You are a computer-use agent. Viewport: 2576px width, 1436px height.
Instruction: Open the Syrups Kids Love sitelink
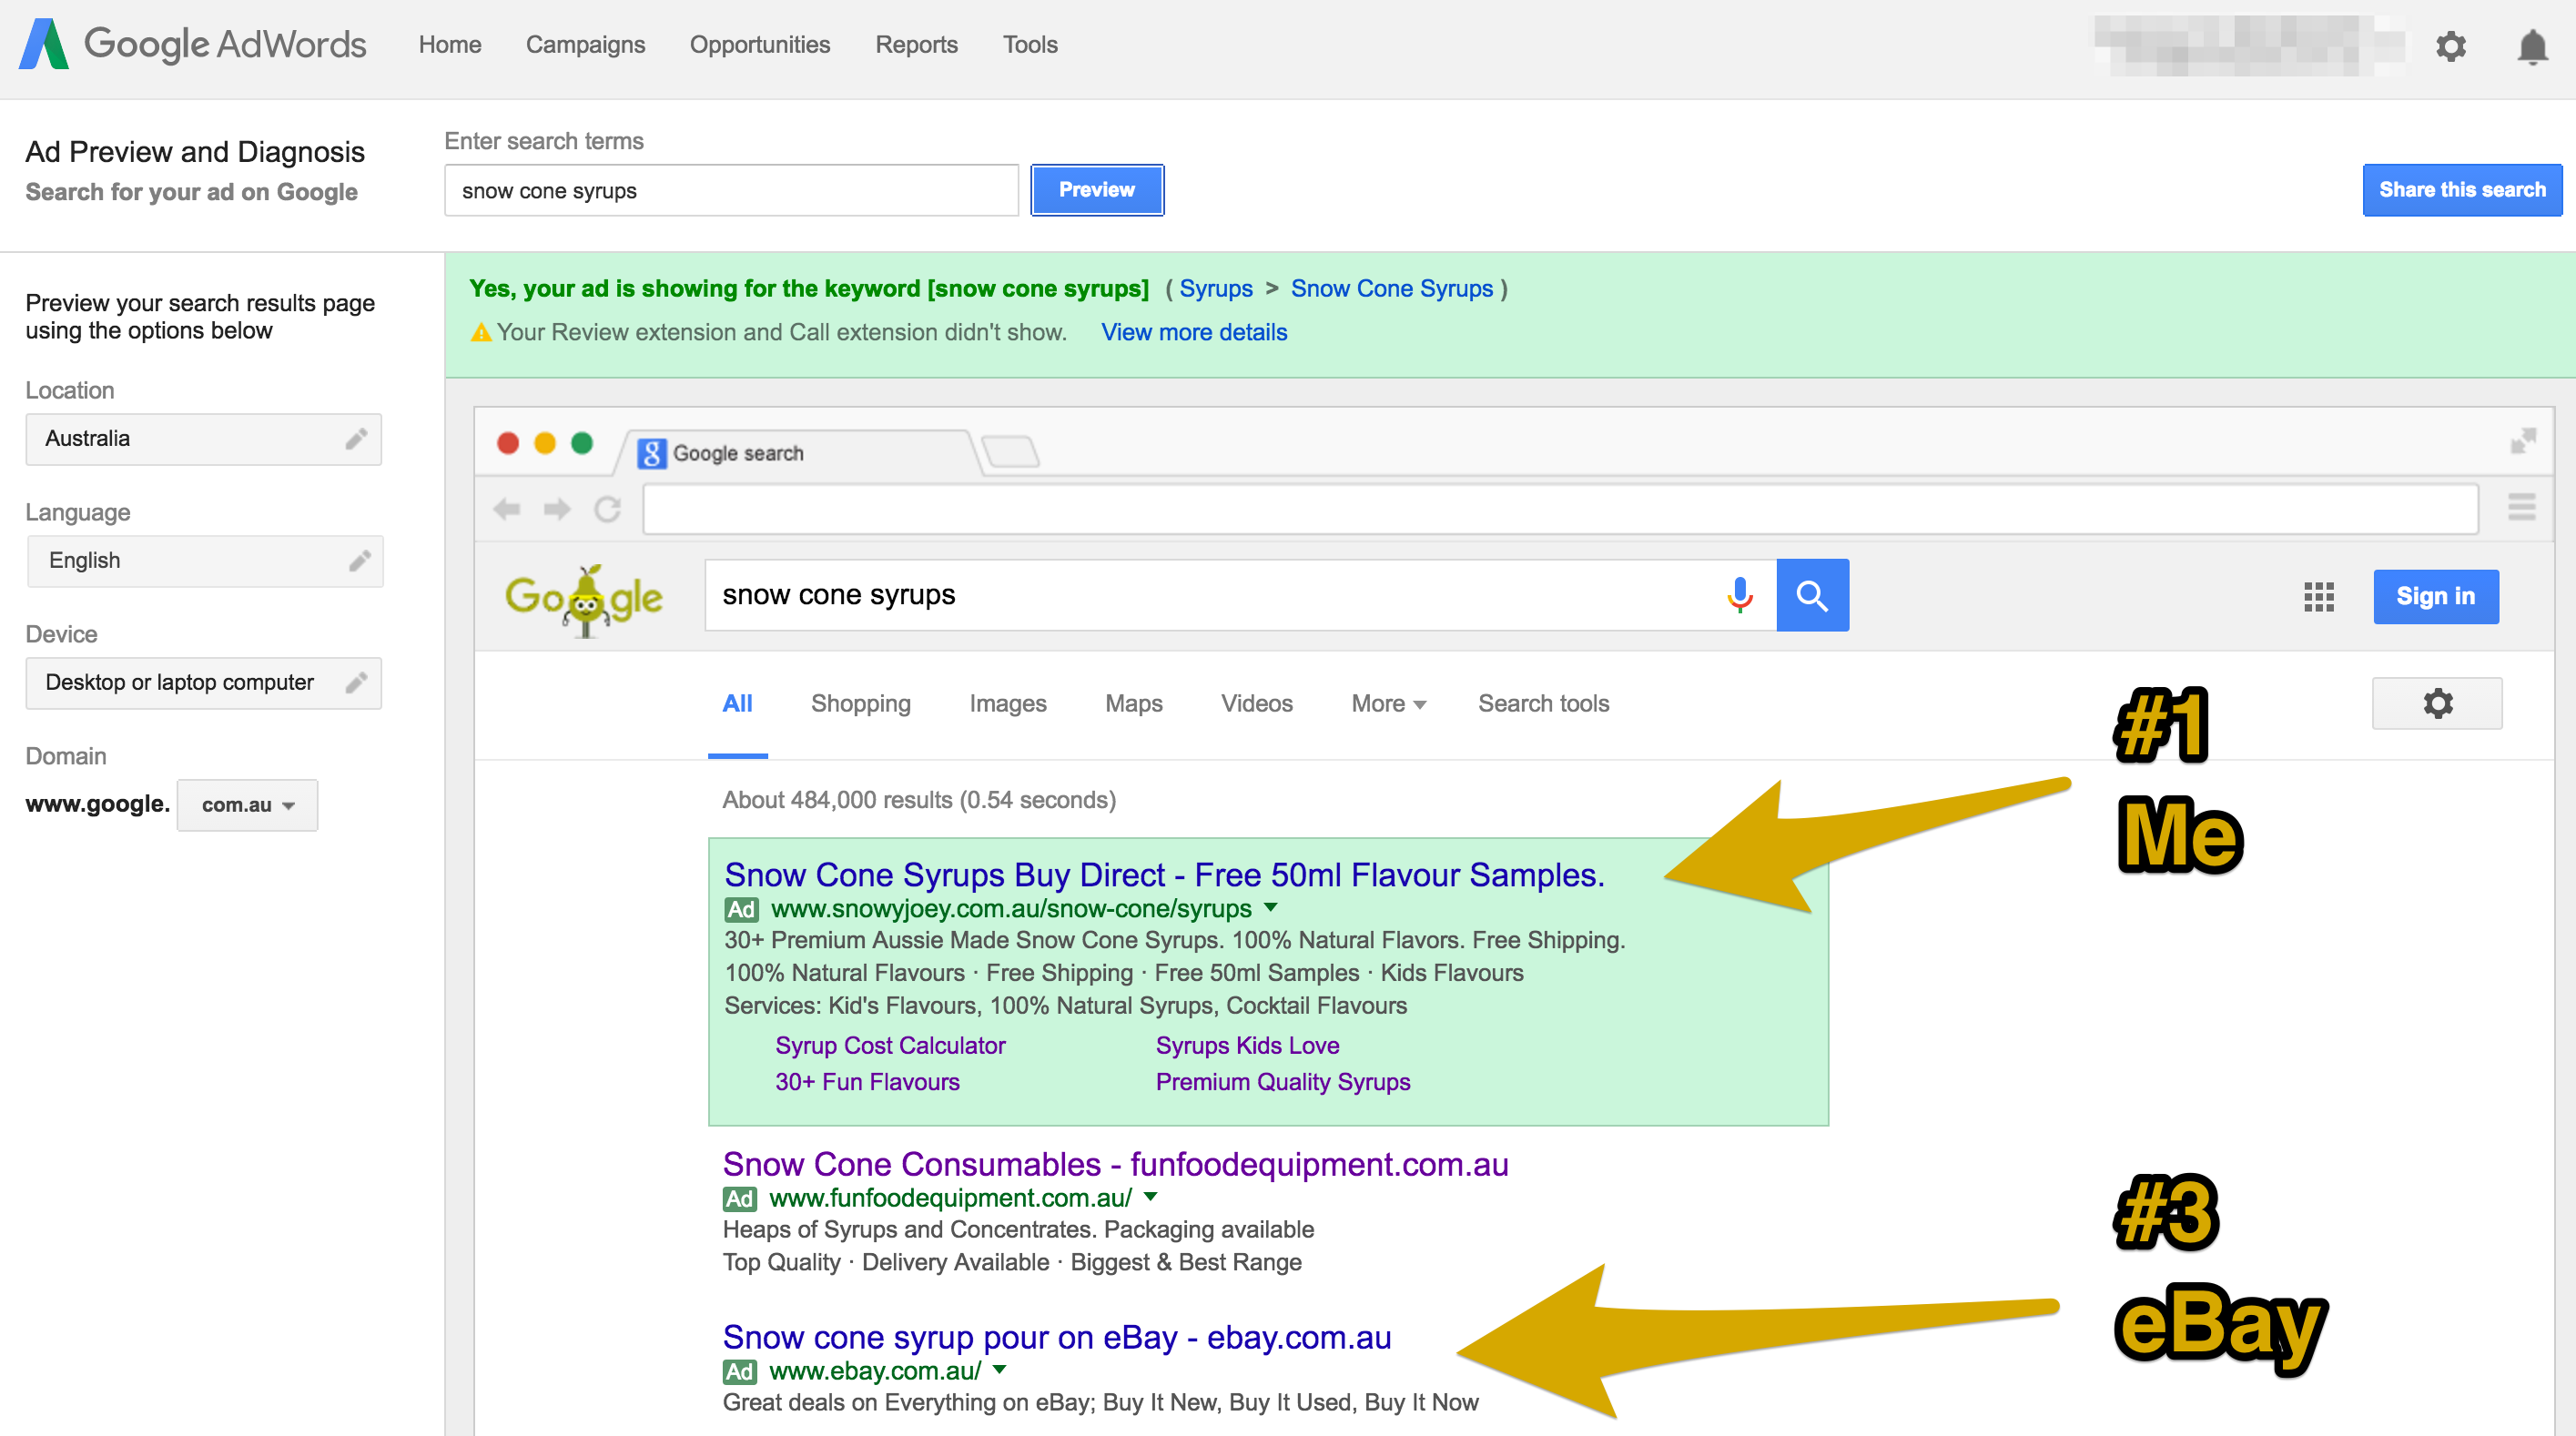pyautogui.click(x=1247, y=1046)
